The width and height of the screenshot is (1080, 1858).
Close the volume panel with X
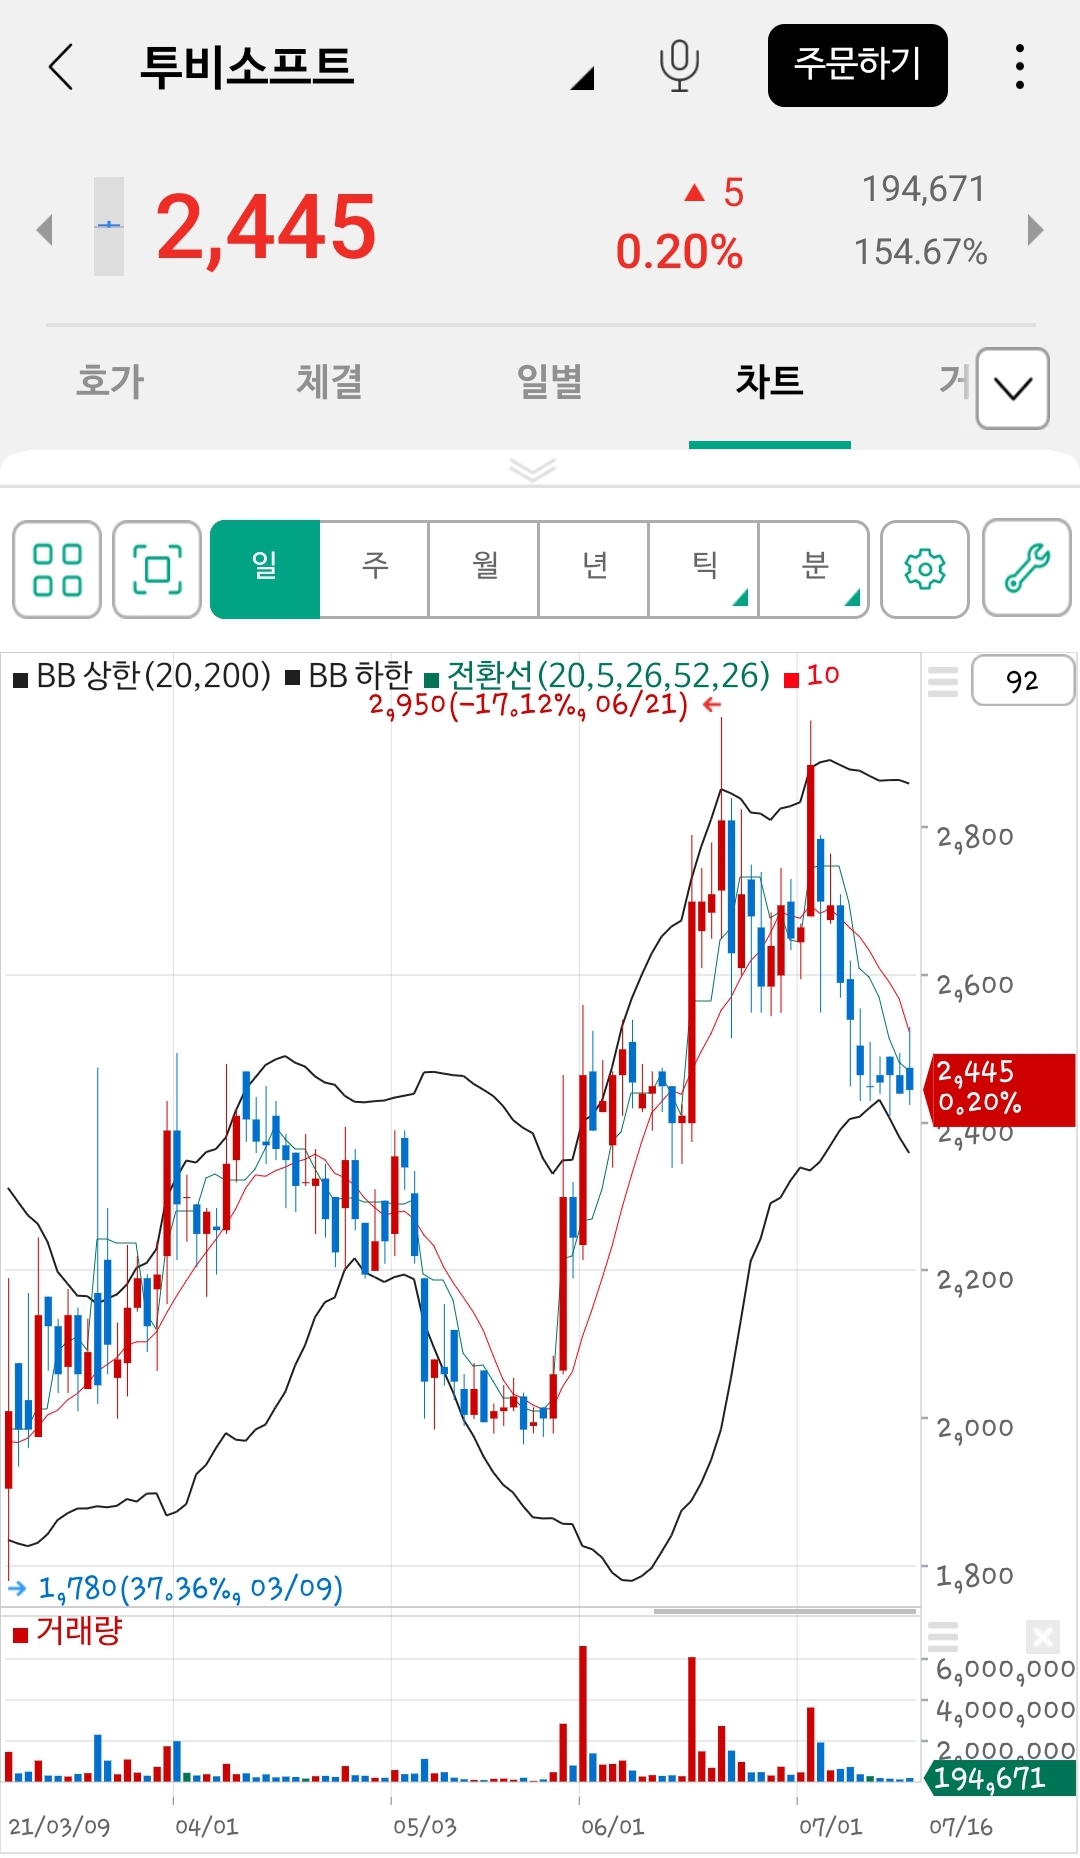(x=1043, y=1637)
